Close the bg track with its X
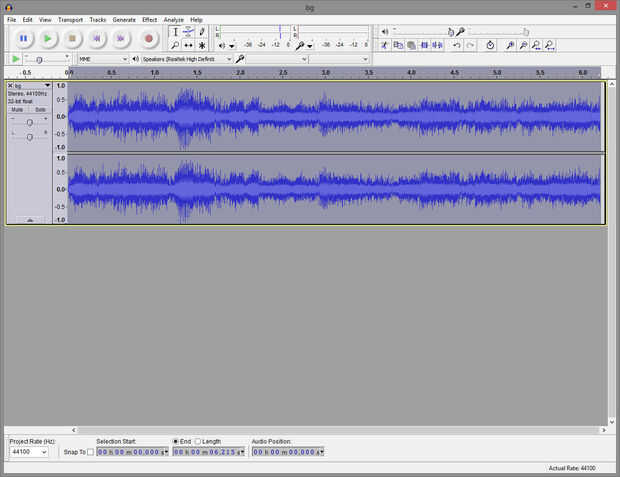The width and height of the screenshot is (620, 477). pyautogui.click(x=10, y=85)
